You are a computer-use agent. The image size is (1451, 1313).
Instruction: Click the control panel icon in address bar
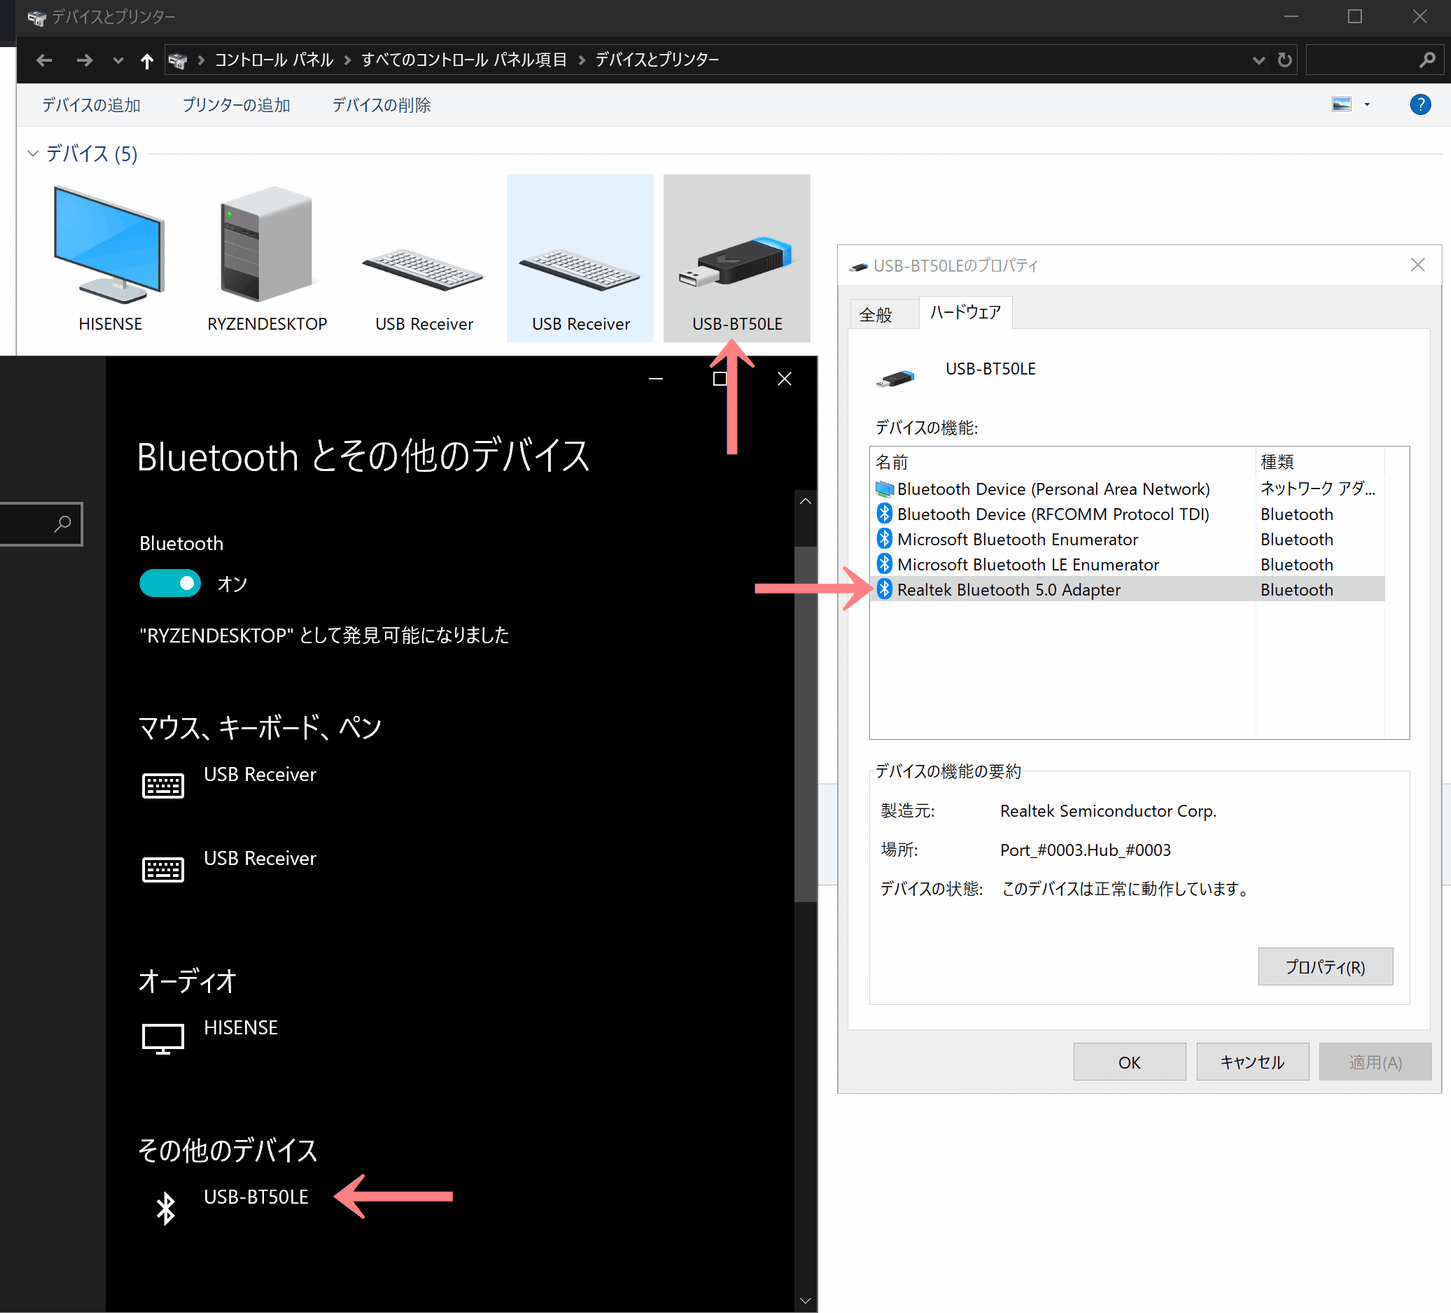click(178, 61)
